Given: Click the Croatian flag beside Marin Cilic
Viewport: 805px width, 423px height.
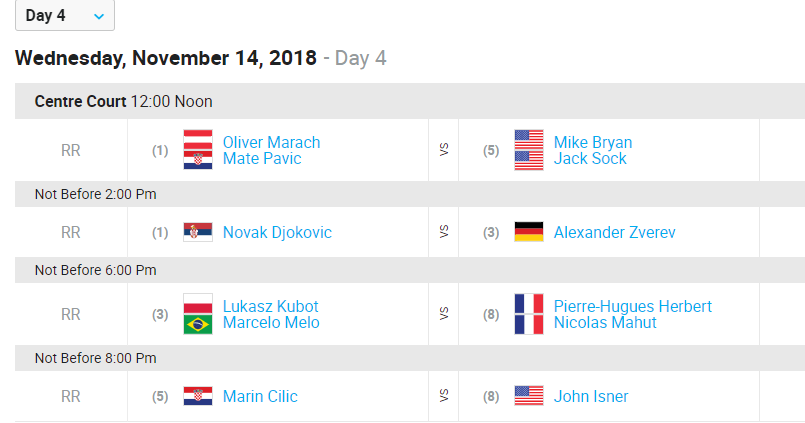Looking at the screenshot, I should click(198, 396).
